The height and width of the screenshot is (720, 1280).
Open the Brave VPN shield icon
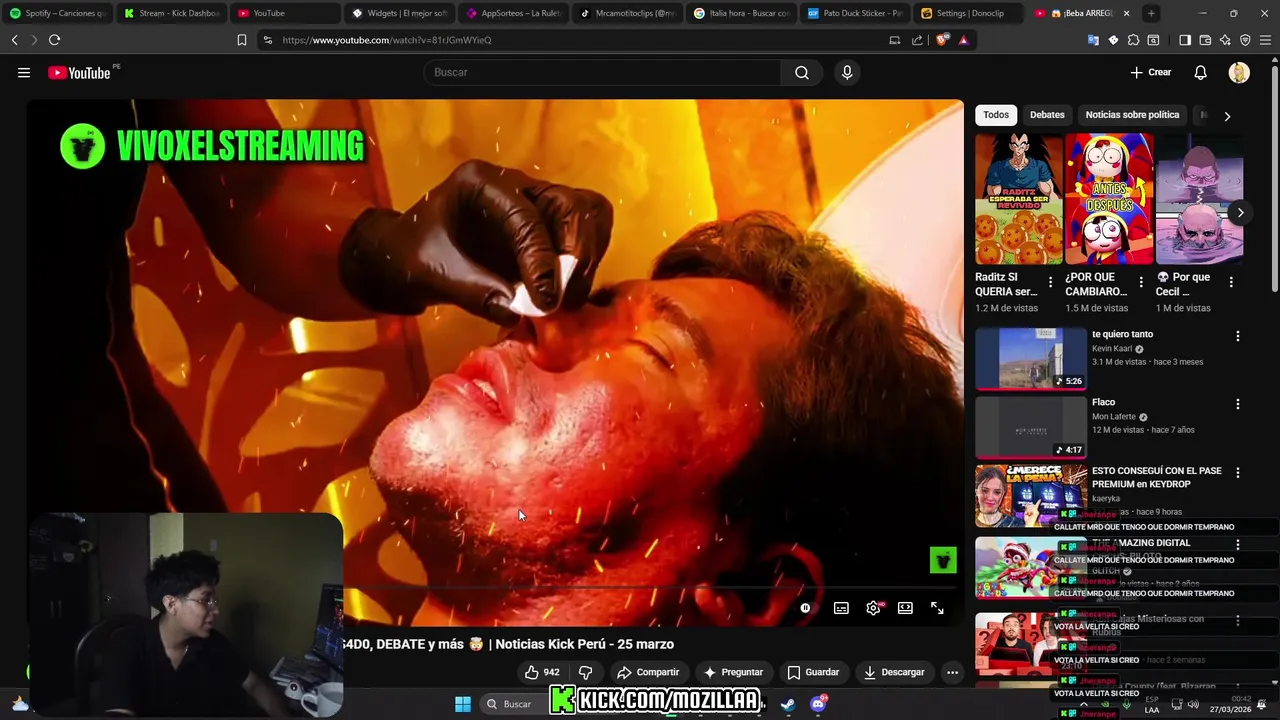point(1245,40)
